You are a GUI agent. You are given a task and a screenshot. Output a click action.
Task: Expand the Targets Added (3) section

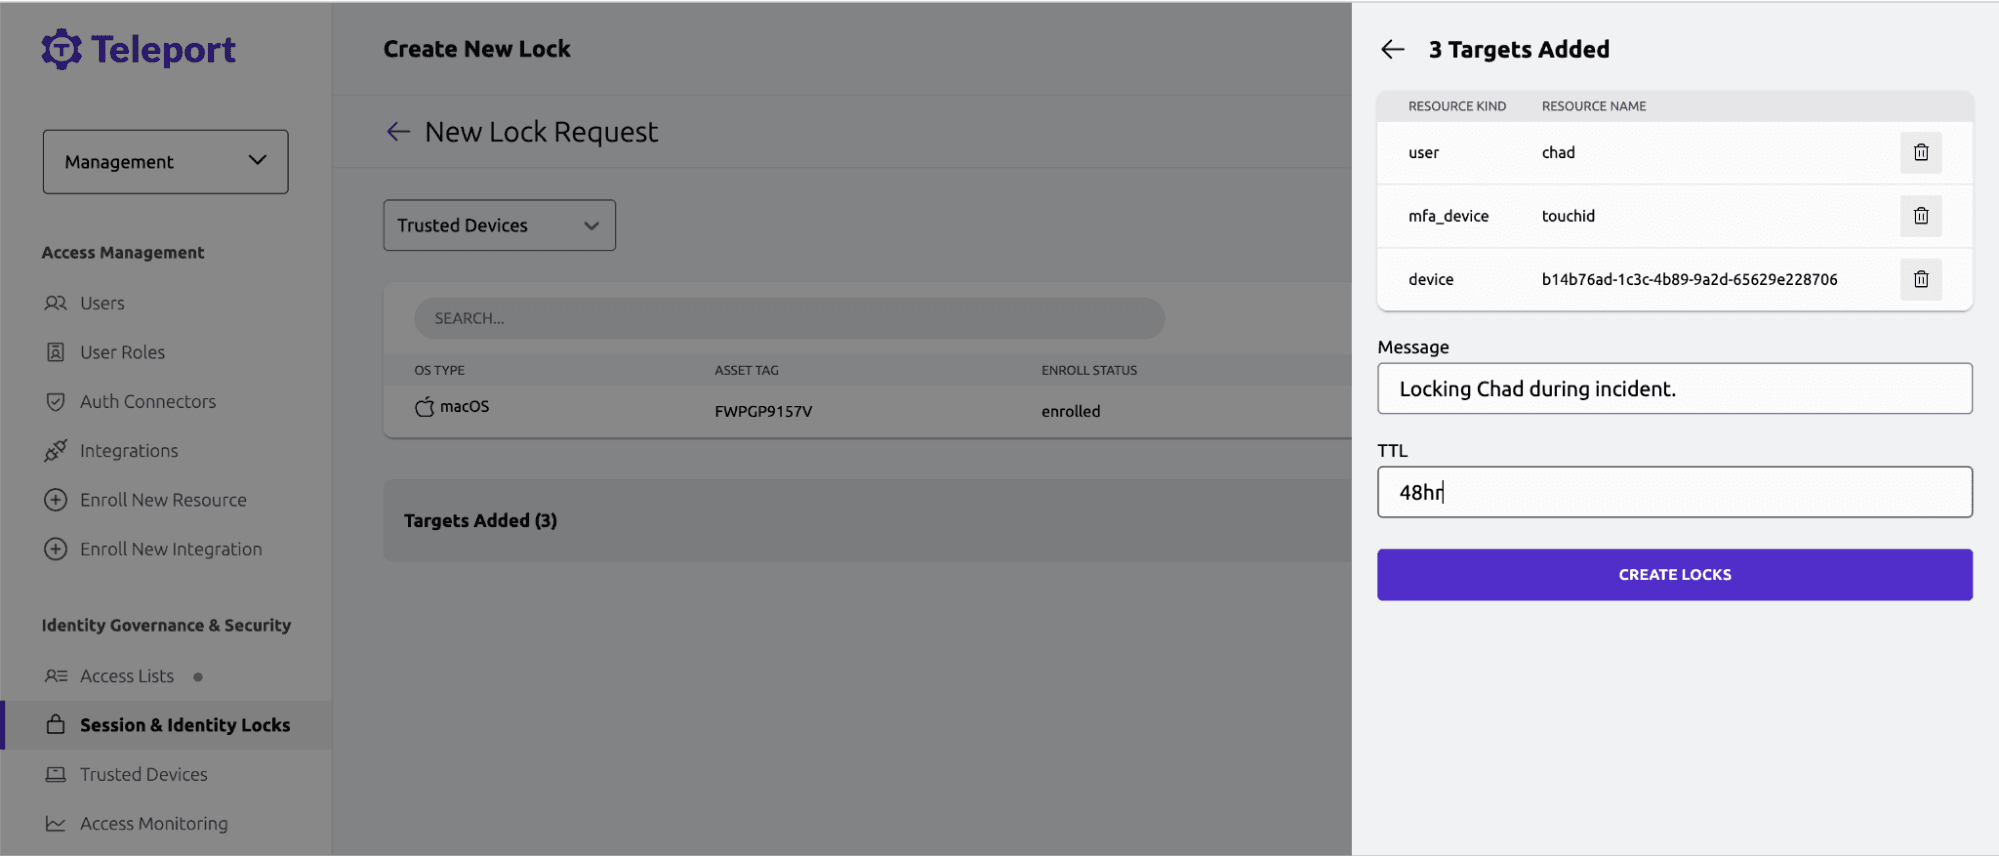tap(480, 520)
